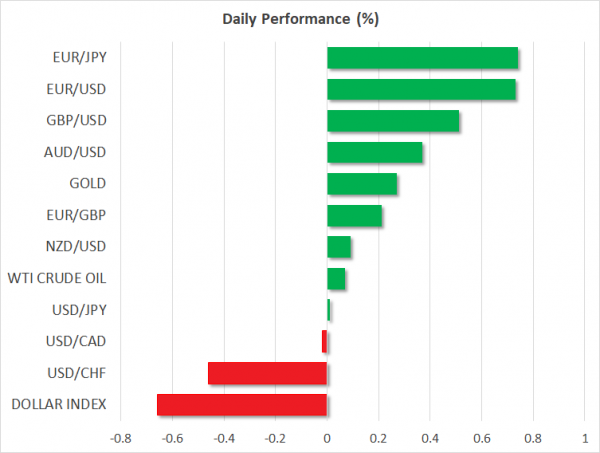Click the -0.8 axis tick label

[120, 438]
